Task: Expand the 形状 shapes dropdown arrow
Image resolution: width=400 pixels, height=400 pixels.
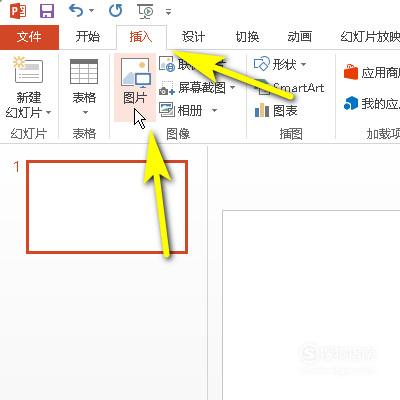Action: [x=303, y=64]
